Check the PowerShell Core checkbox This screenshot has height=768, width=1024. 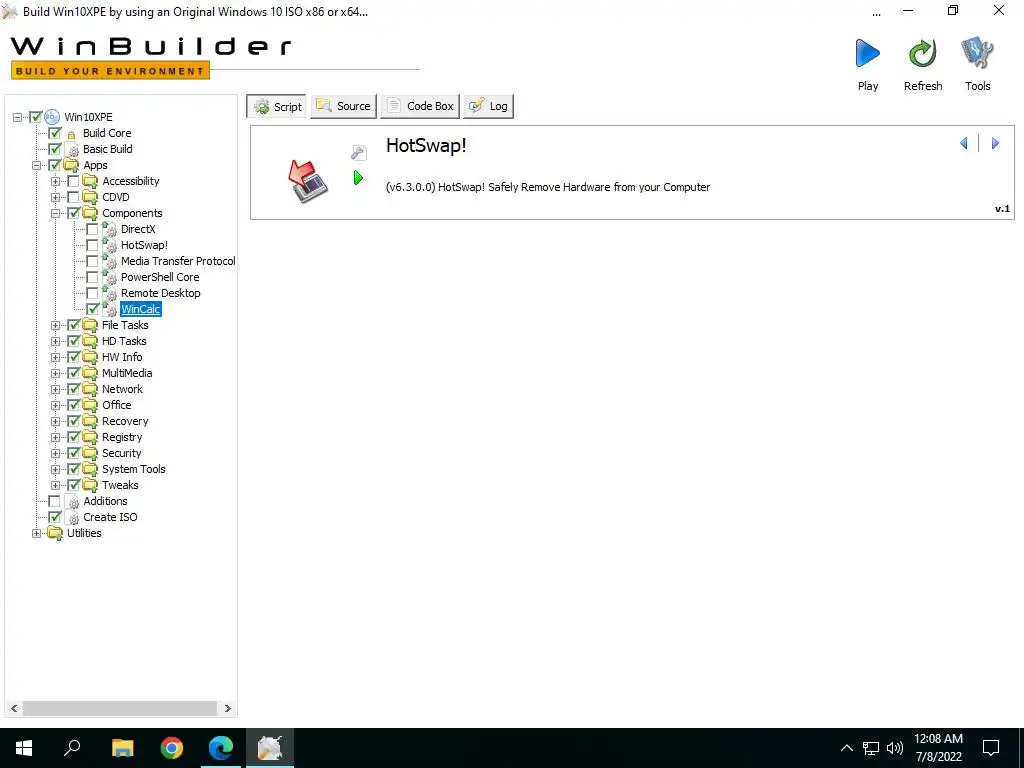coord(92,278)
